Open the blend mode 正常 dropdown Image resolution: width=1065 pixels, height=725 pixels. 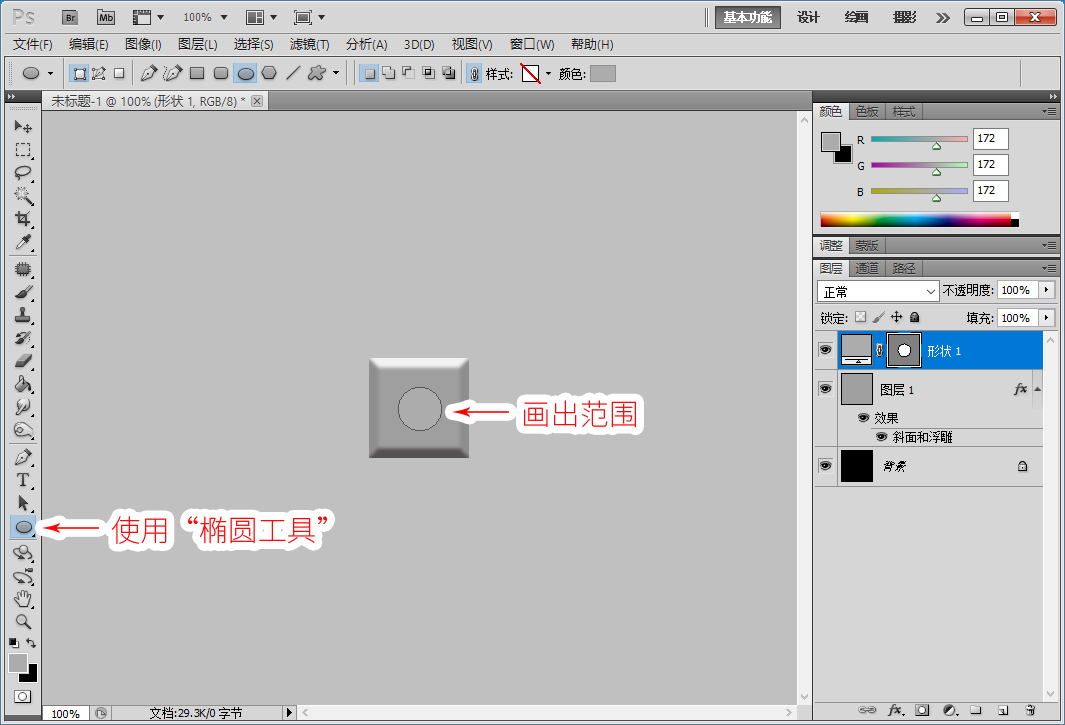tap(878, 291)
